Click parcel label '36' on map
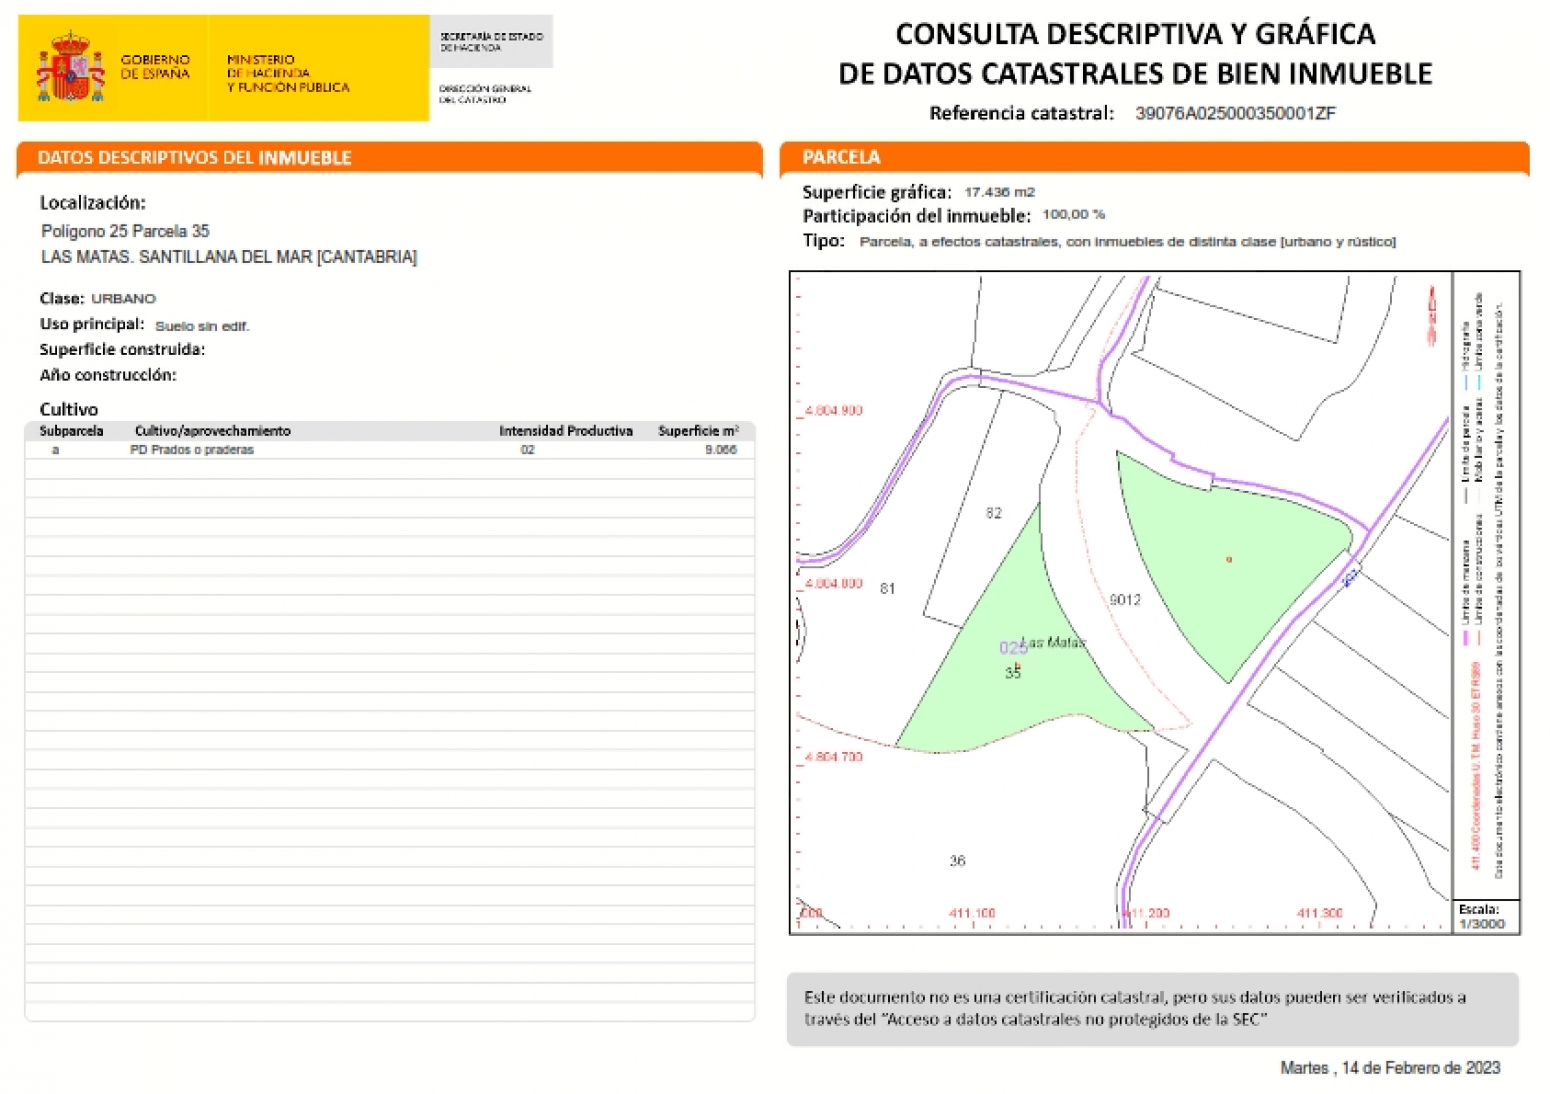This screenshot has width=1550, height=1094. tap(957, 861)
